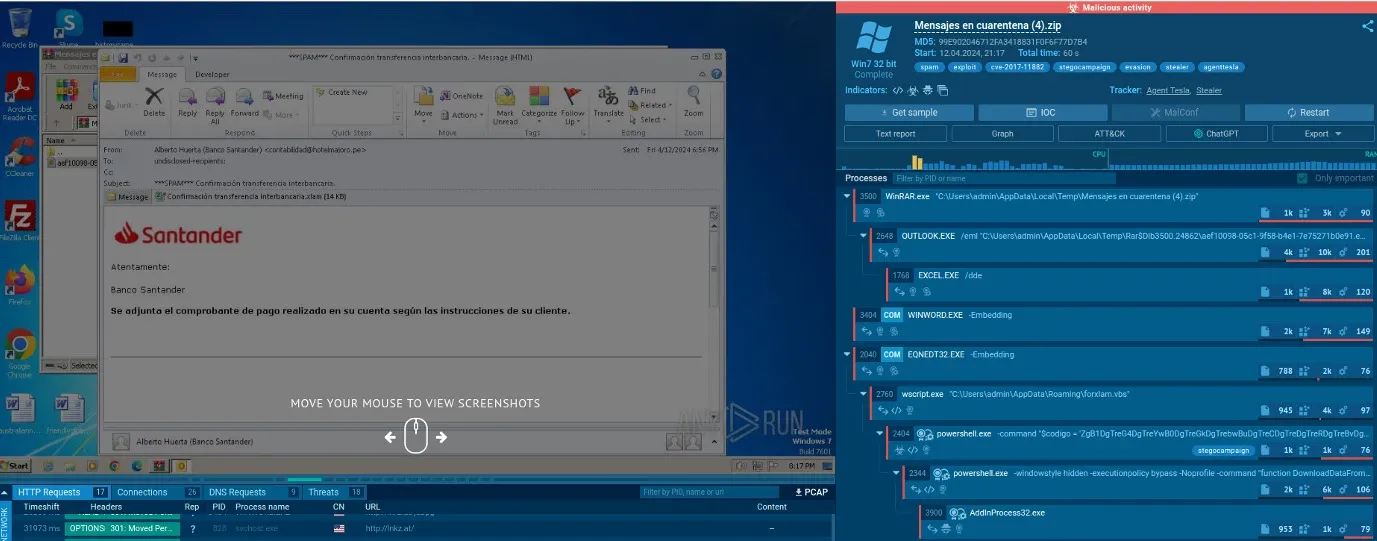
Task: Select the Developer ribbon tab in Outlook
Action: tap(212, 74)
